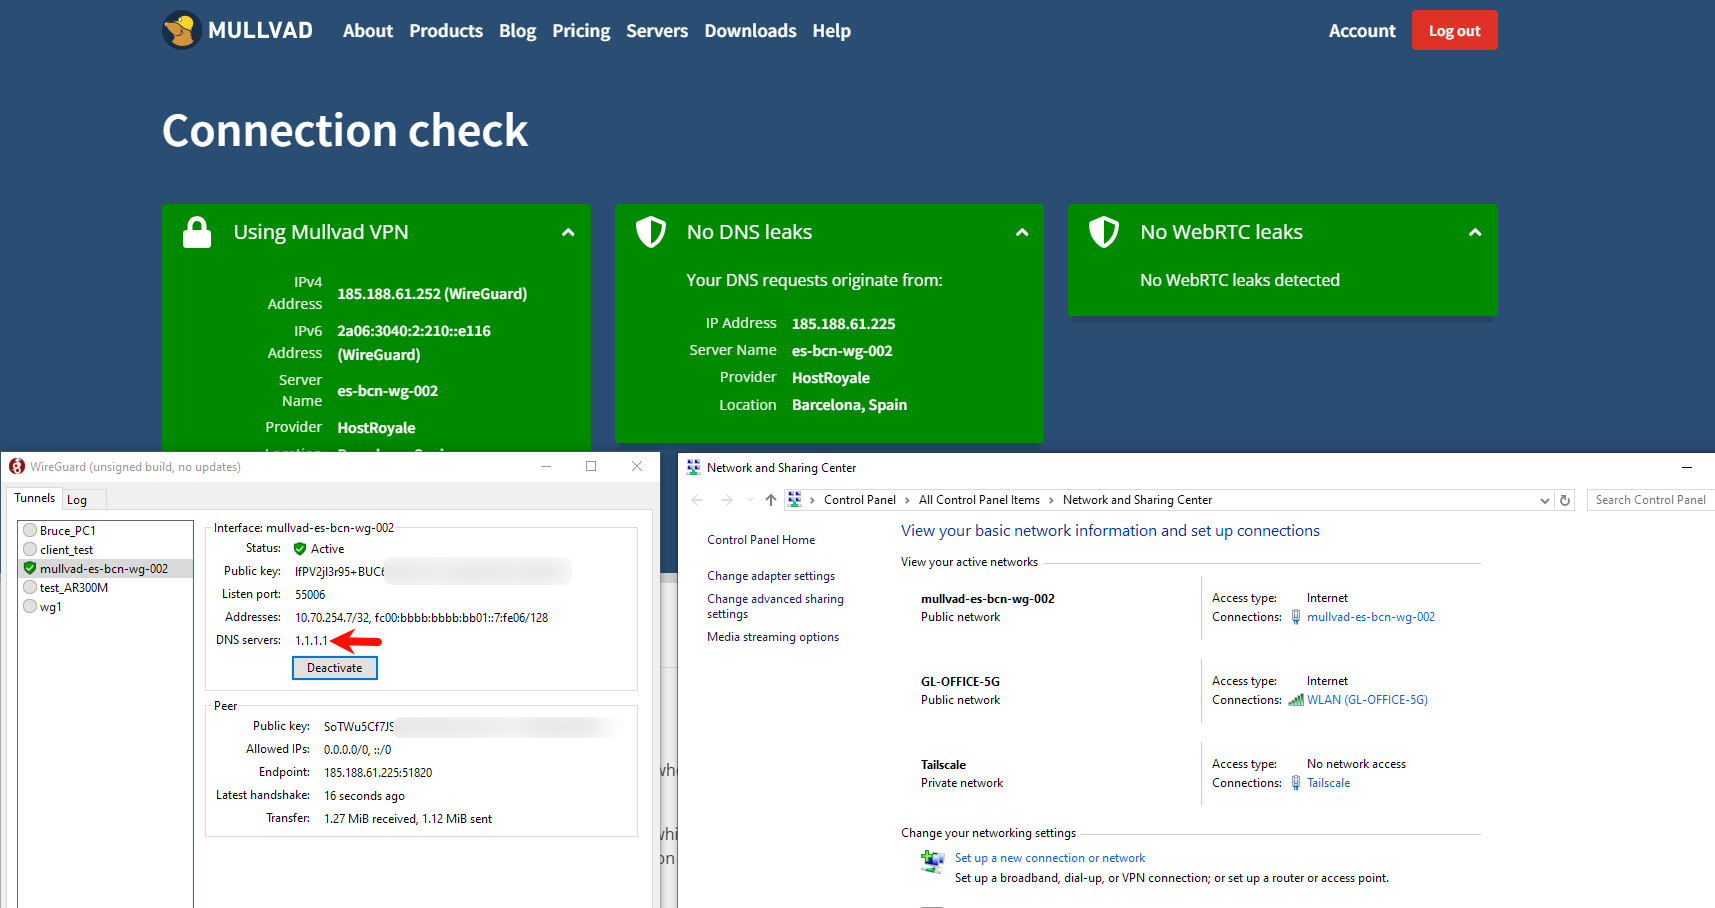Viewport: 1715px width, 908px height.
Task: Click the Set up new connection icon
Action: (x=932, y=861)
